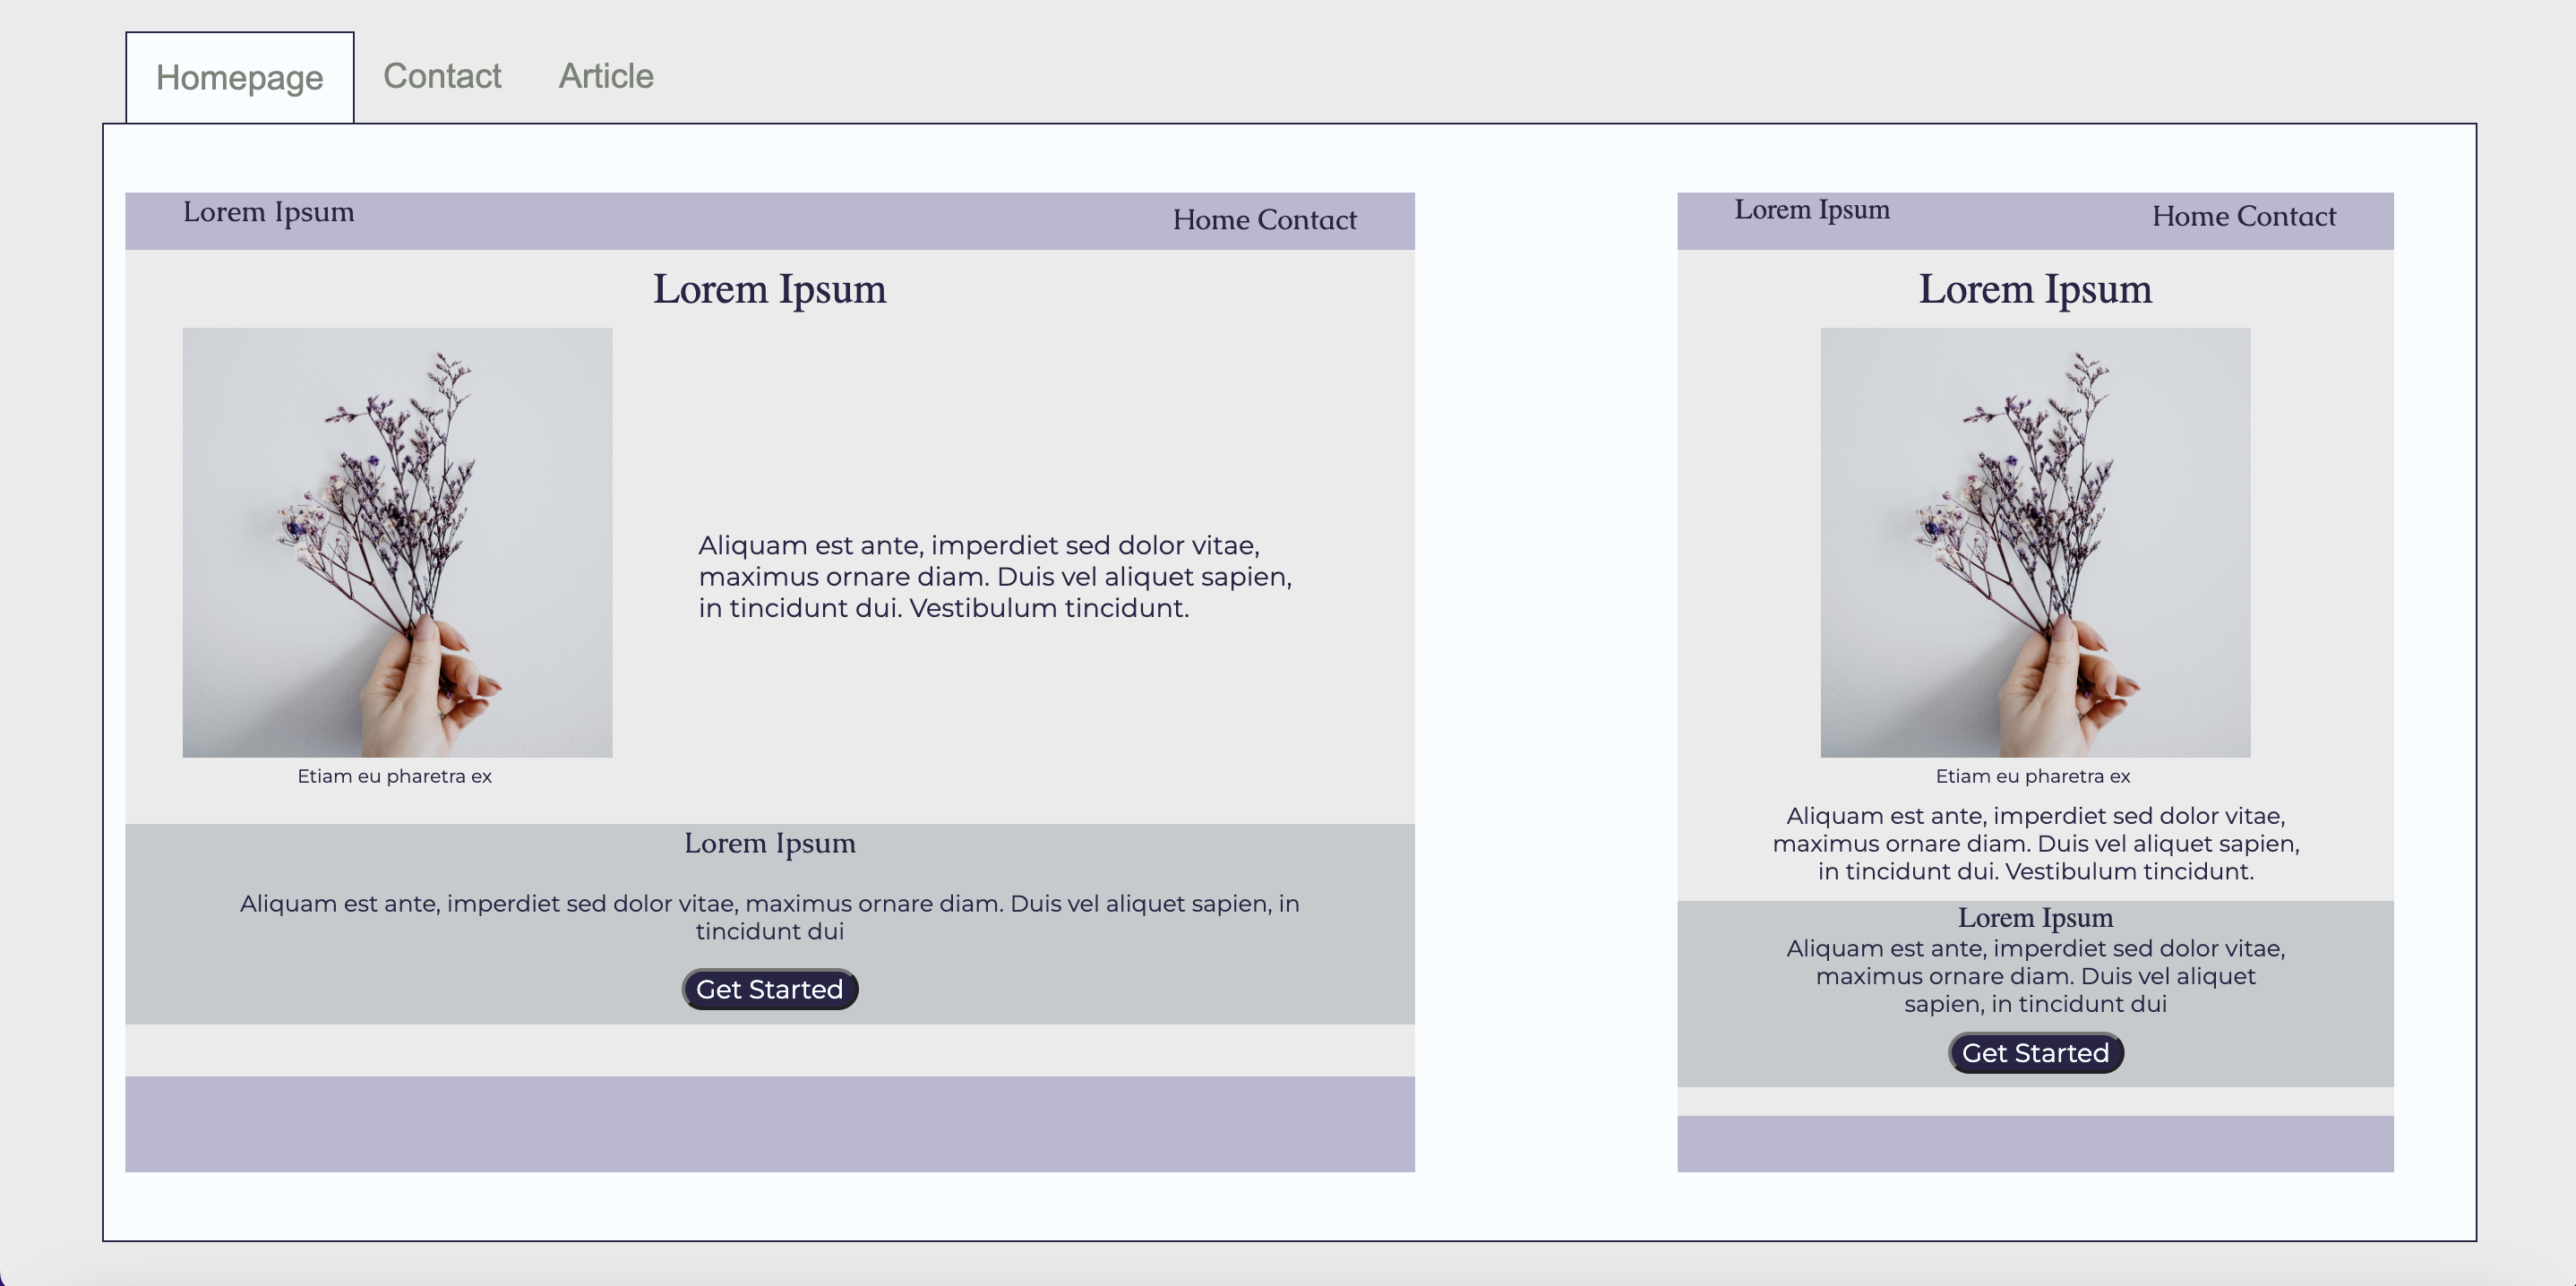Select the Lorem Ipsum logo in mobile header
2576x1286 pixels.
pos(1812,209)
